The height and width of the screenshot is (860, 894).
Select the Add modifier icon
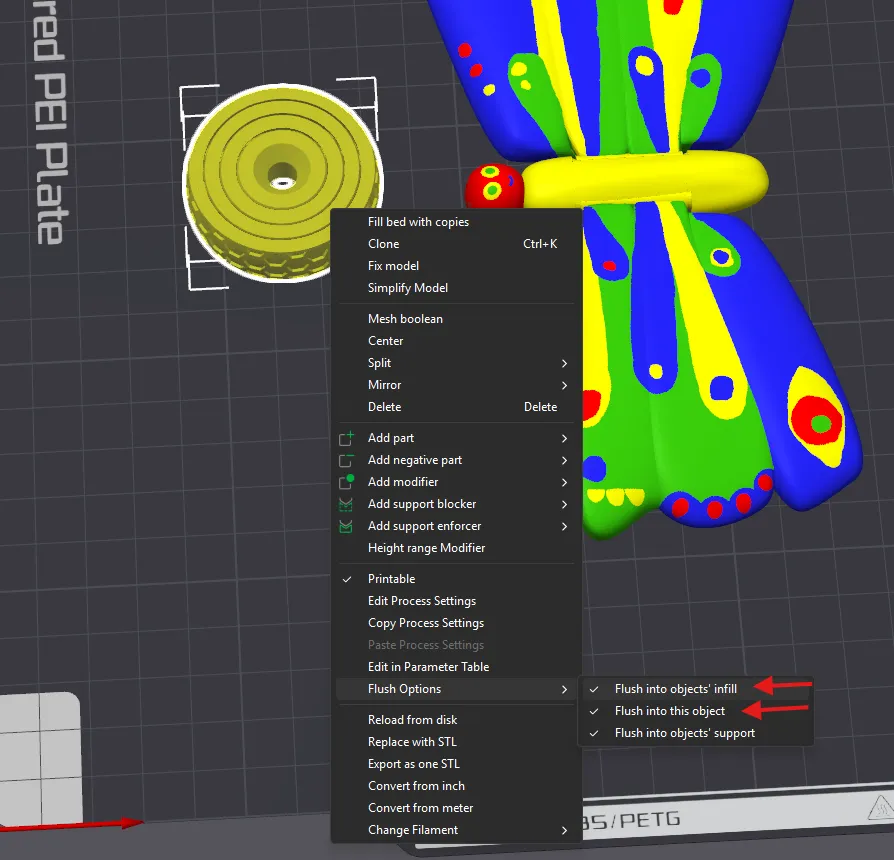pos(348,482)
